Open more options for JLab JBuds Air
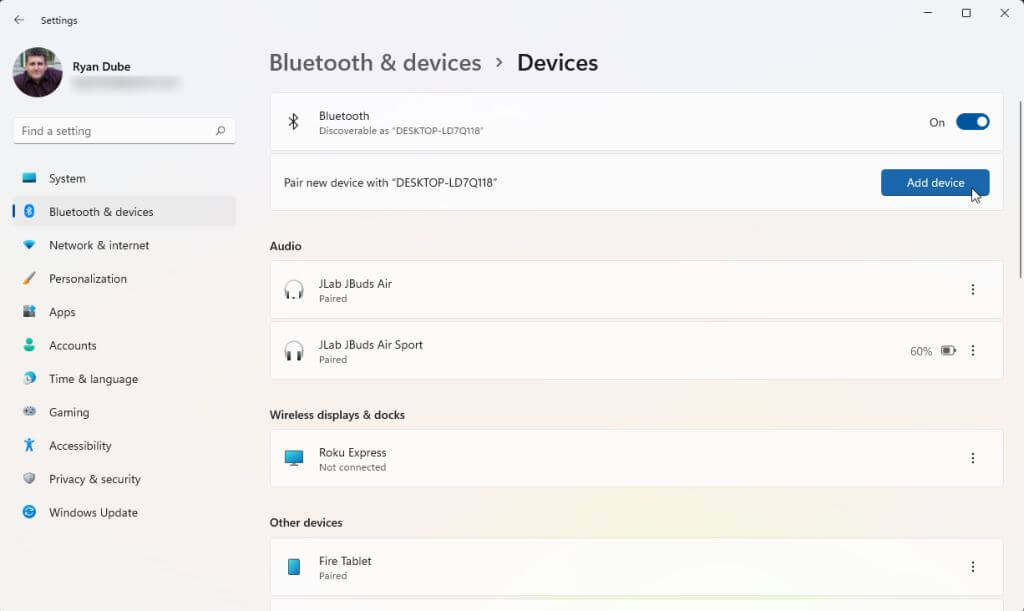The image size is (1024, 611). (x=973, y=290)
